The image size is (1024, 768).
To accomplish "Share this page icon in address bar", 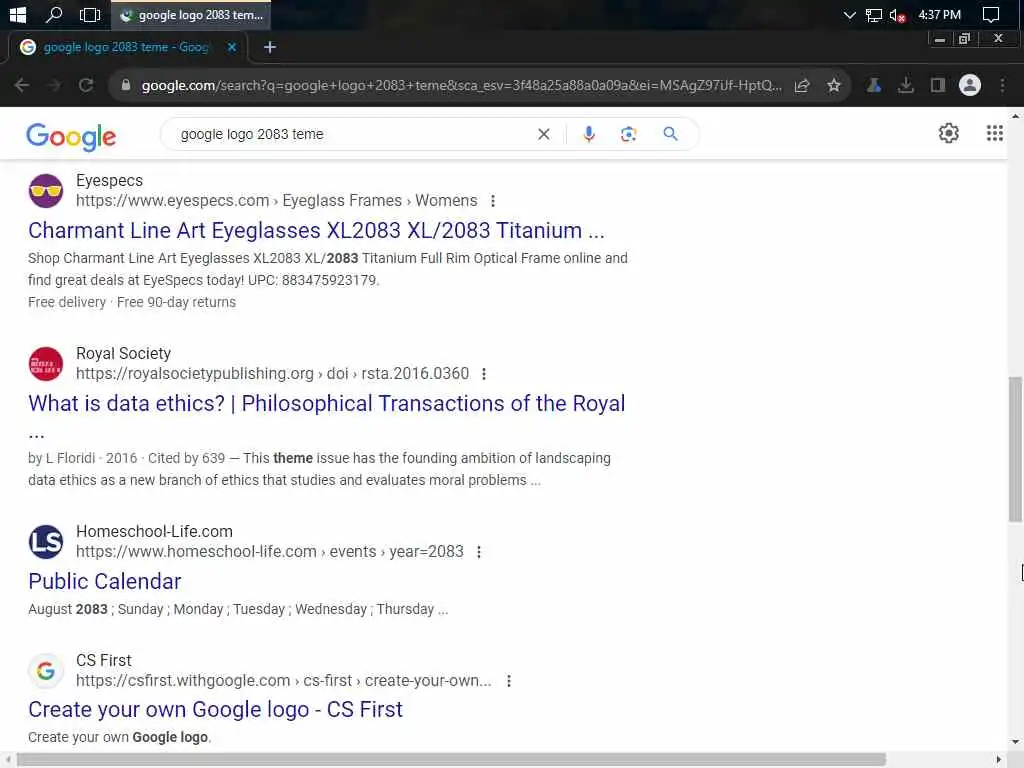I will [x=802, y=85].
